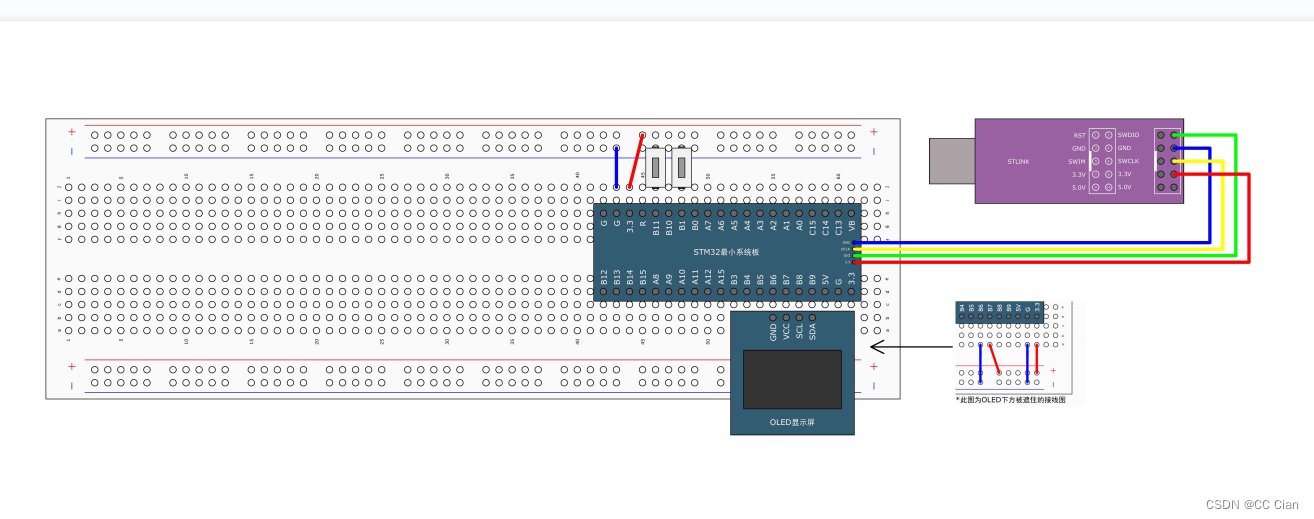Click the STLINK label on the purple programmer
The width and height of the screenshot is (1314, 519).
1018,161
